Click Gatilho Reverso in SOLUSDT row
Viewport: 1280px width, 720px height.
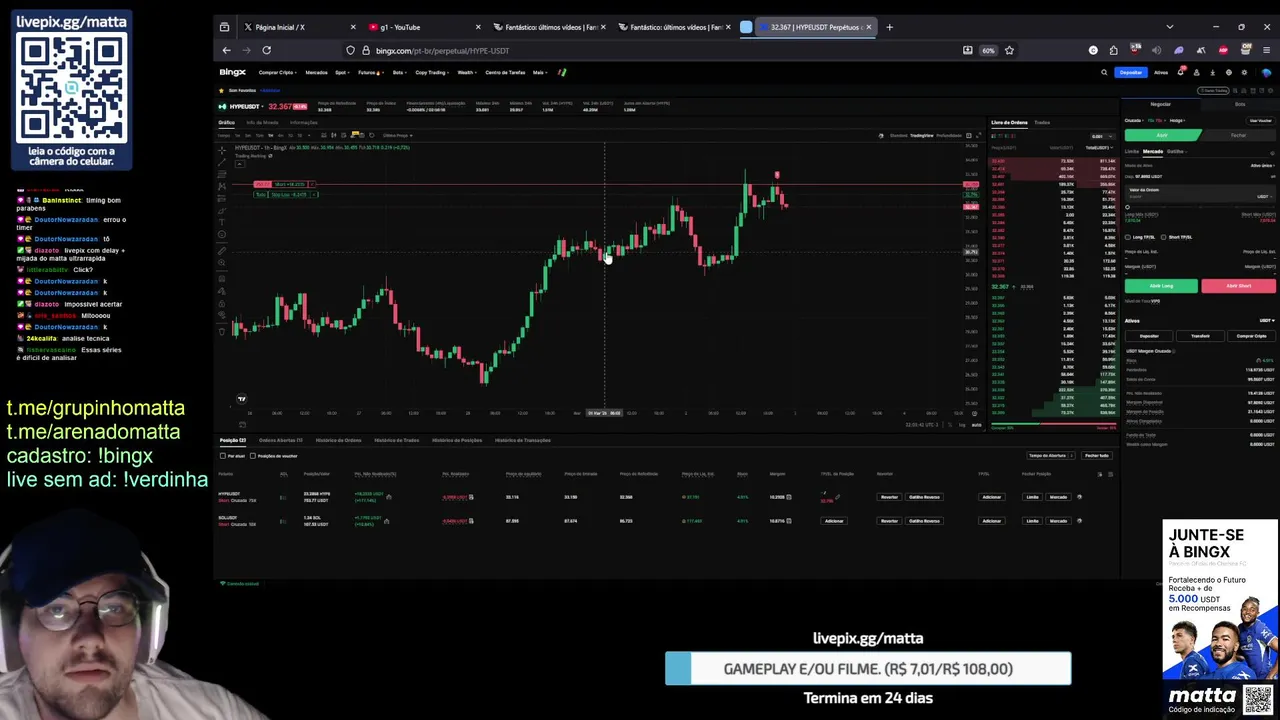click(924, 520)
